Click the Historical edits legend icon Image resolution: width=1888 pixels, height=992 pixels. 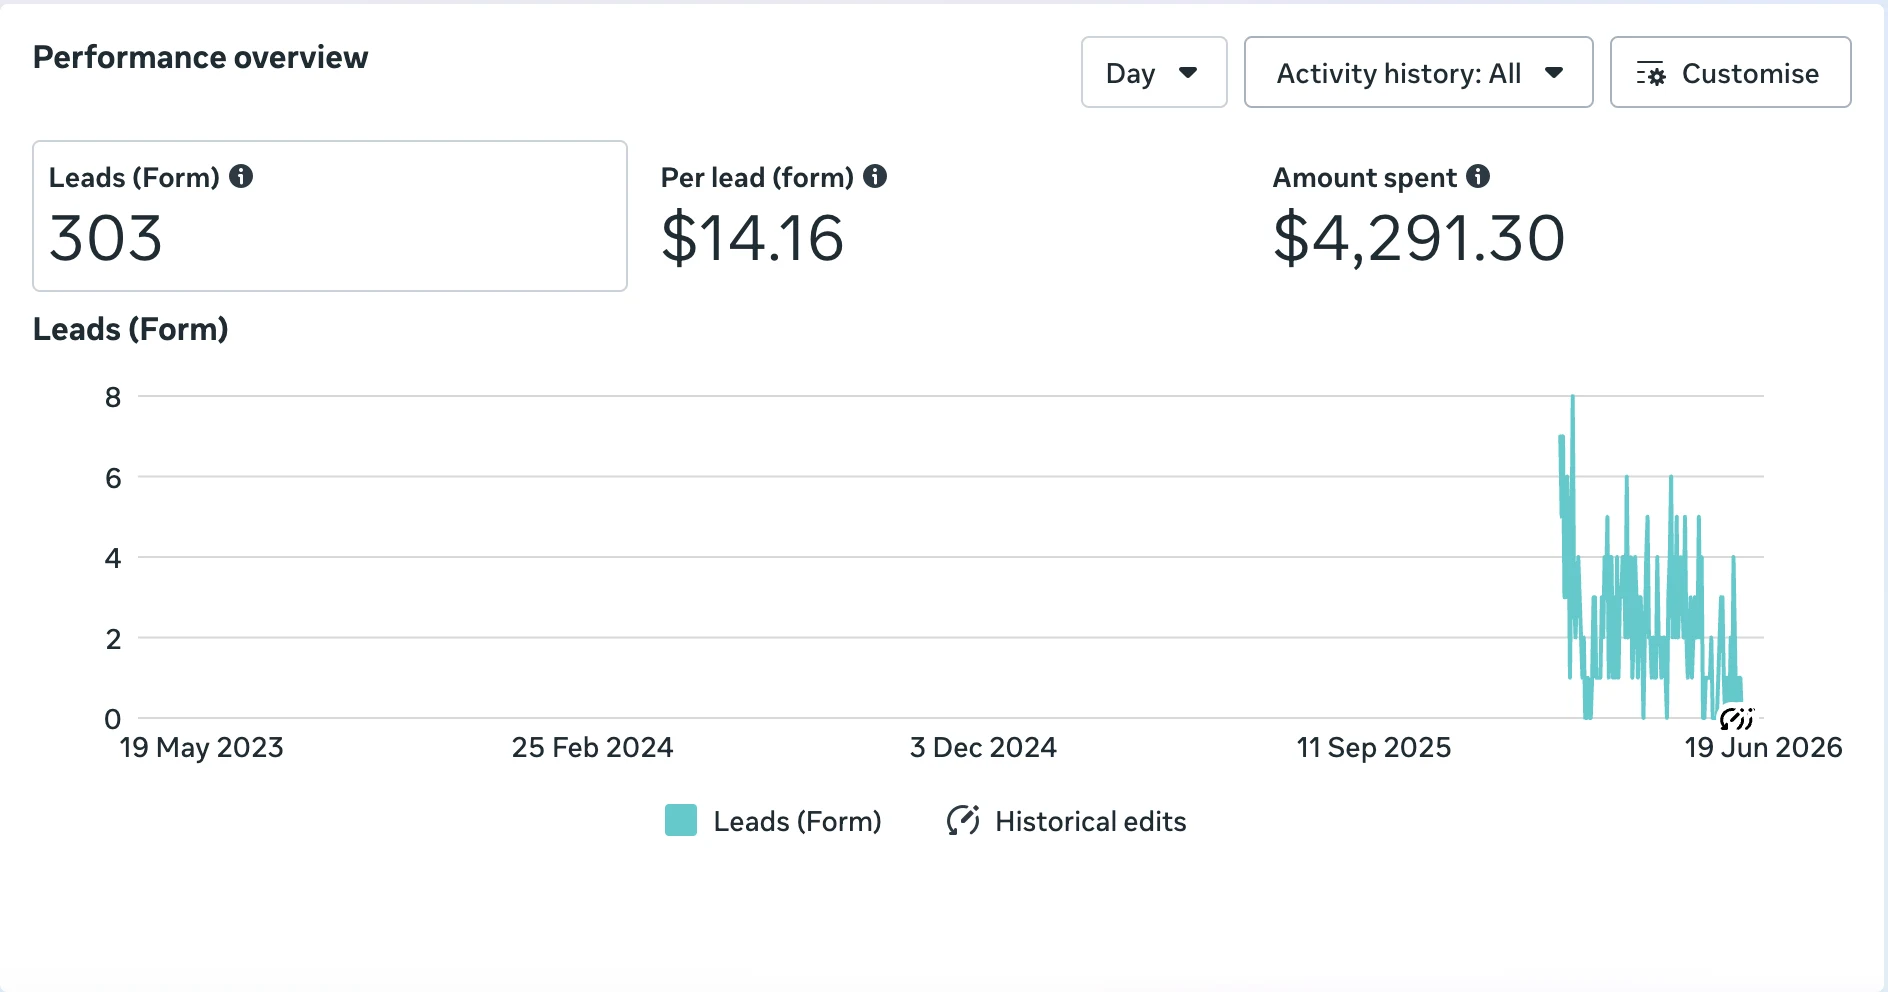pyautogui.click(x=963, y=820)
